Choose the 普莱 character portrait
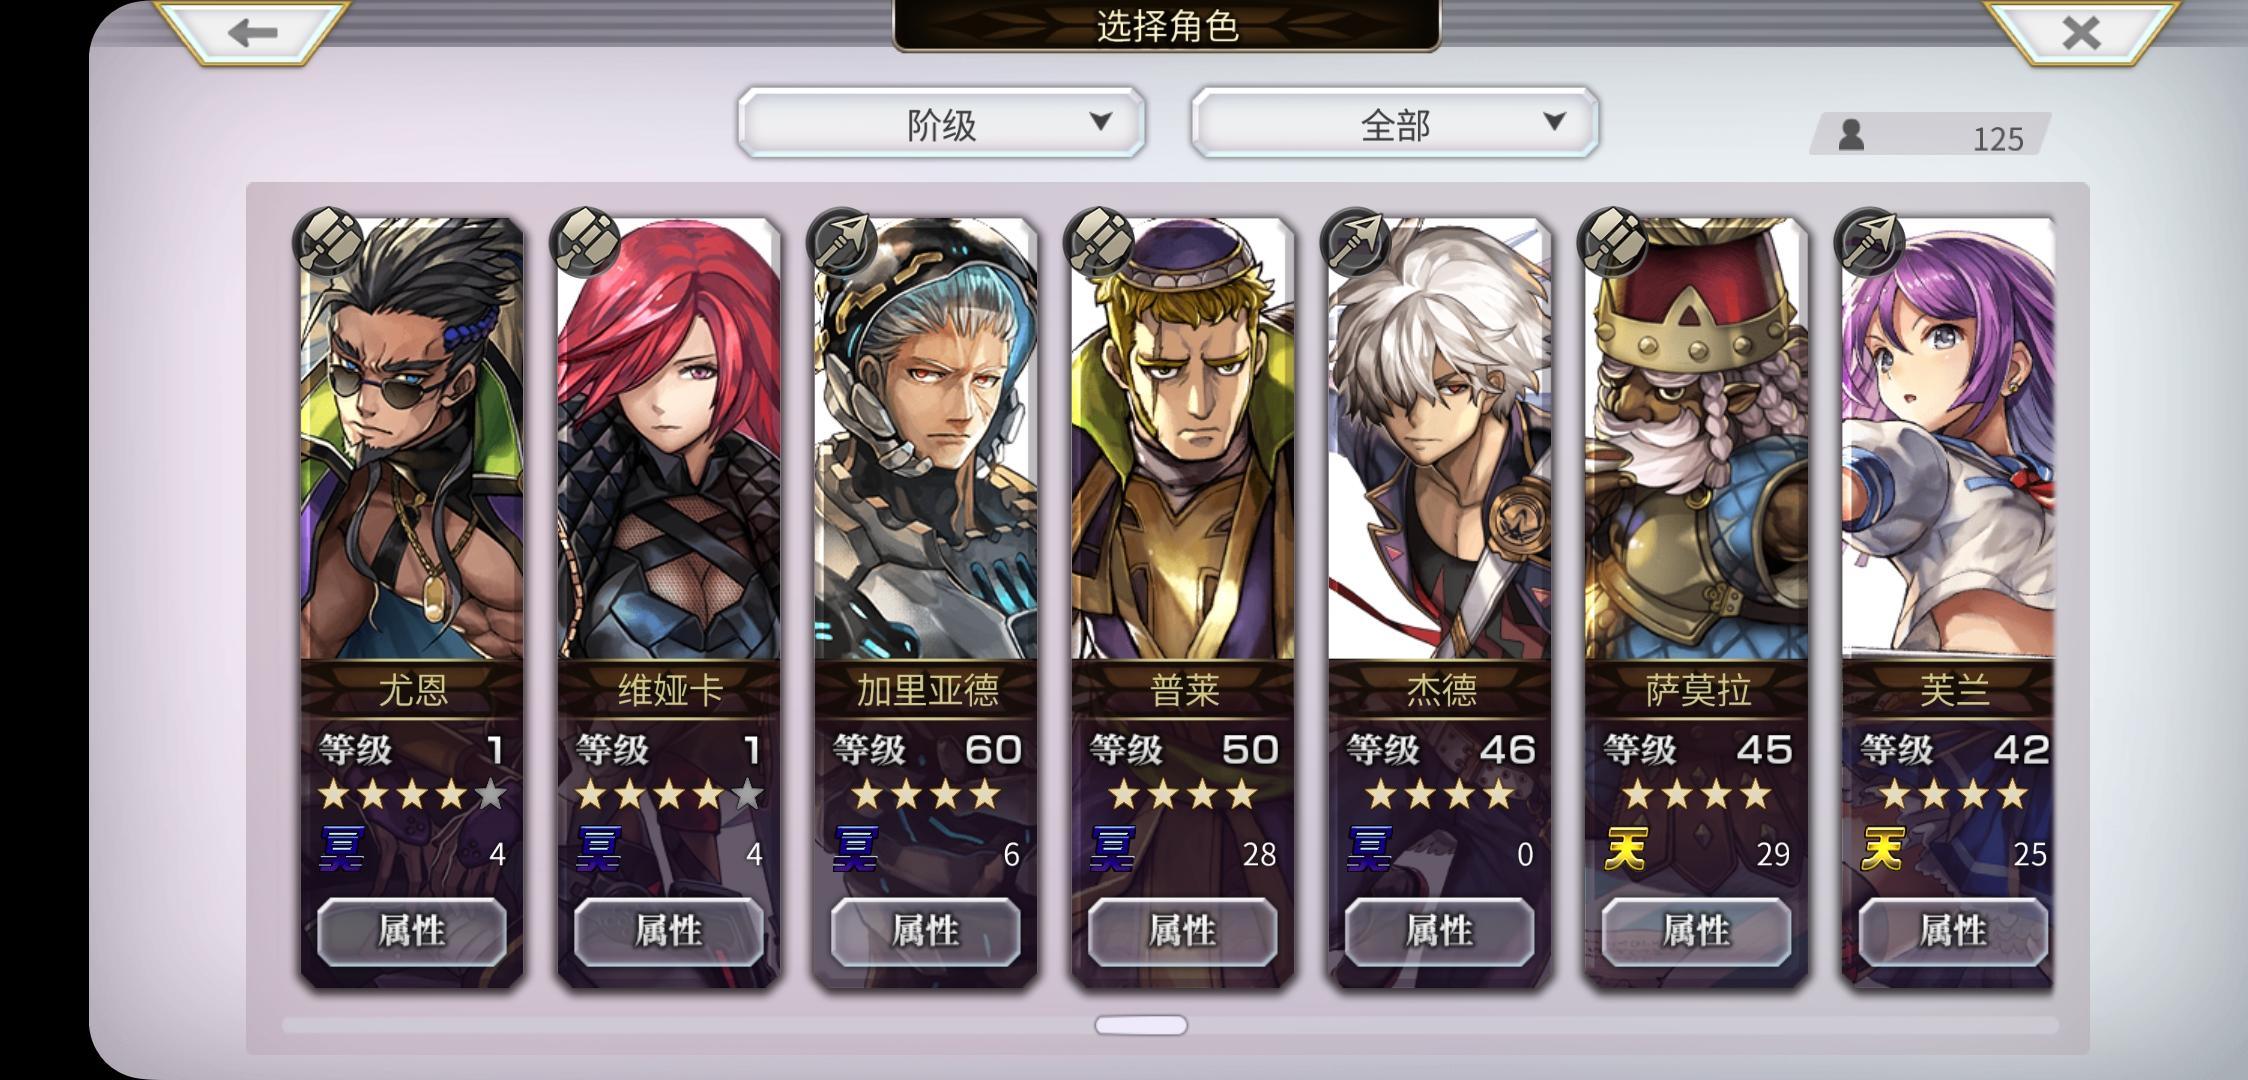Image resolution: width=2248 pixels, height=1080 pixels. (1183, 440)
